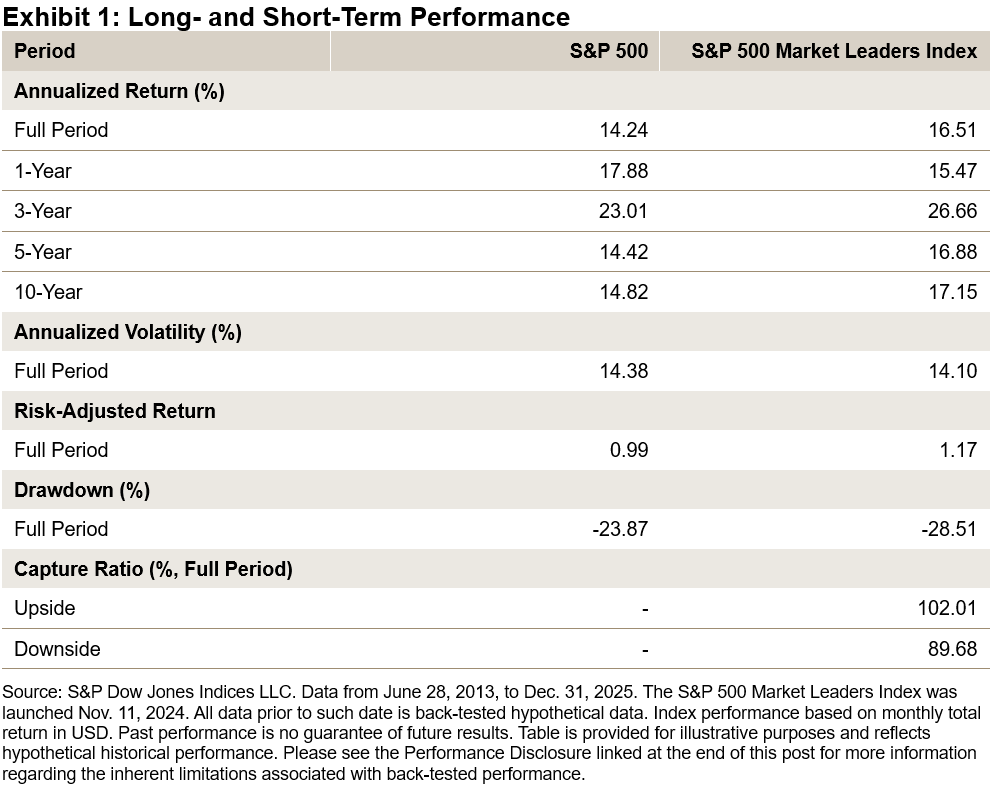Click the S&P 500 Market Leaders Index header
999x792 pixels.
[x=834, y=51]
